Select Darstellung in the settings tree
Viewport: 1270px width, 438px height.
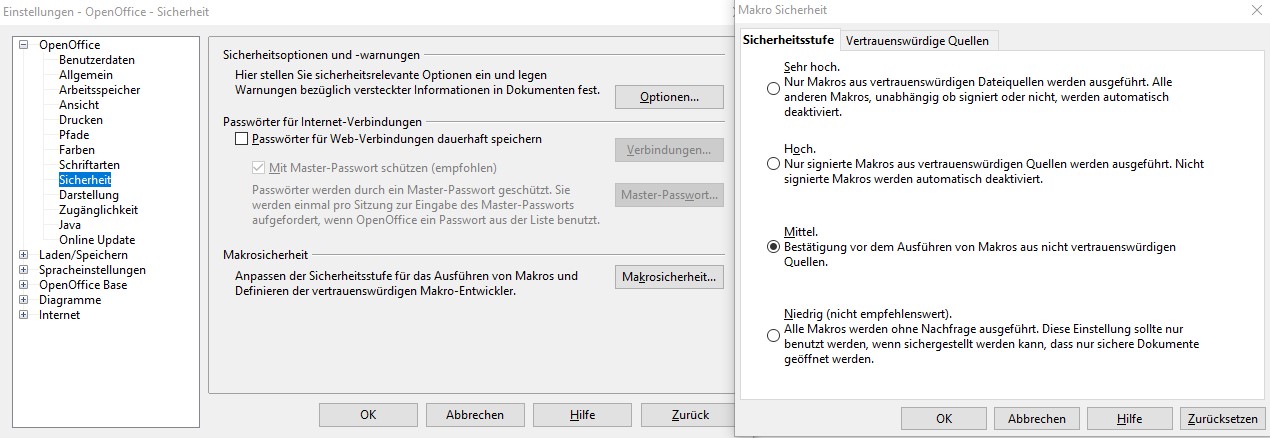point(88,195)
